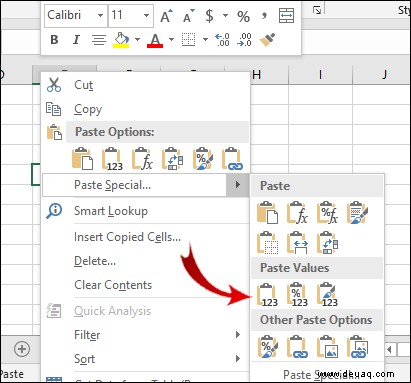Choose Cut from context menu
The image size is (411, 383).
[x=145, y=85]
